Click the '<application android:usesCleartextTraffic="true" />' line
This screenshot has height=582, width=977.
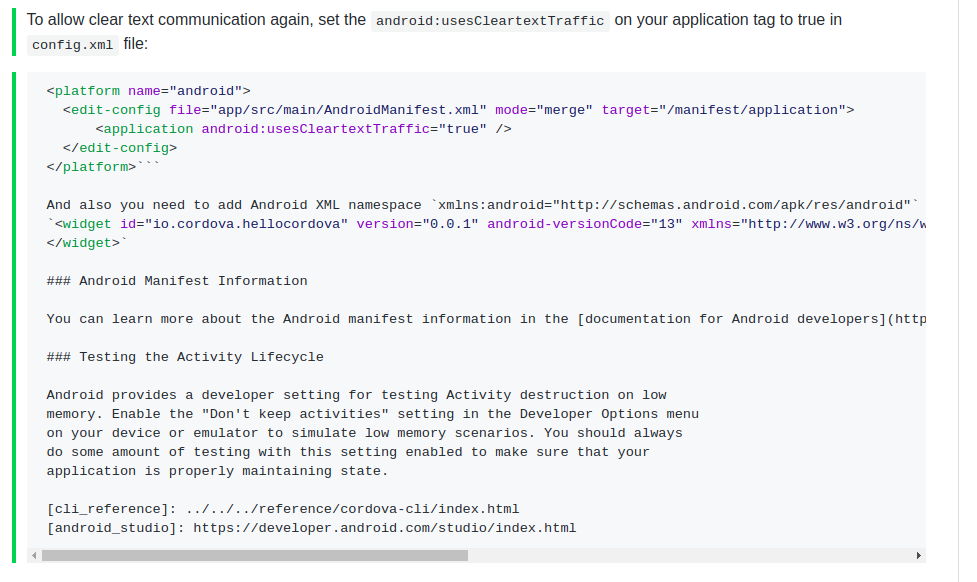point(303,129)
